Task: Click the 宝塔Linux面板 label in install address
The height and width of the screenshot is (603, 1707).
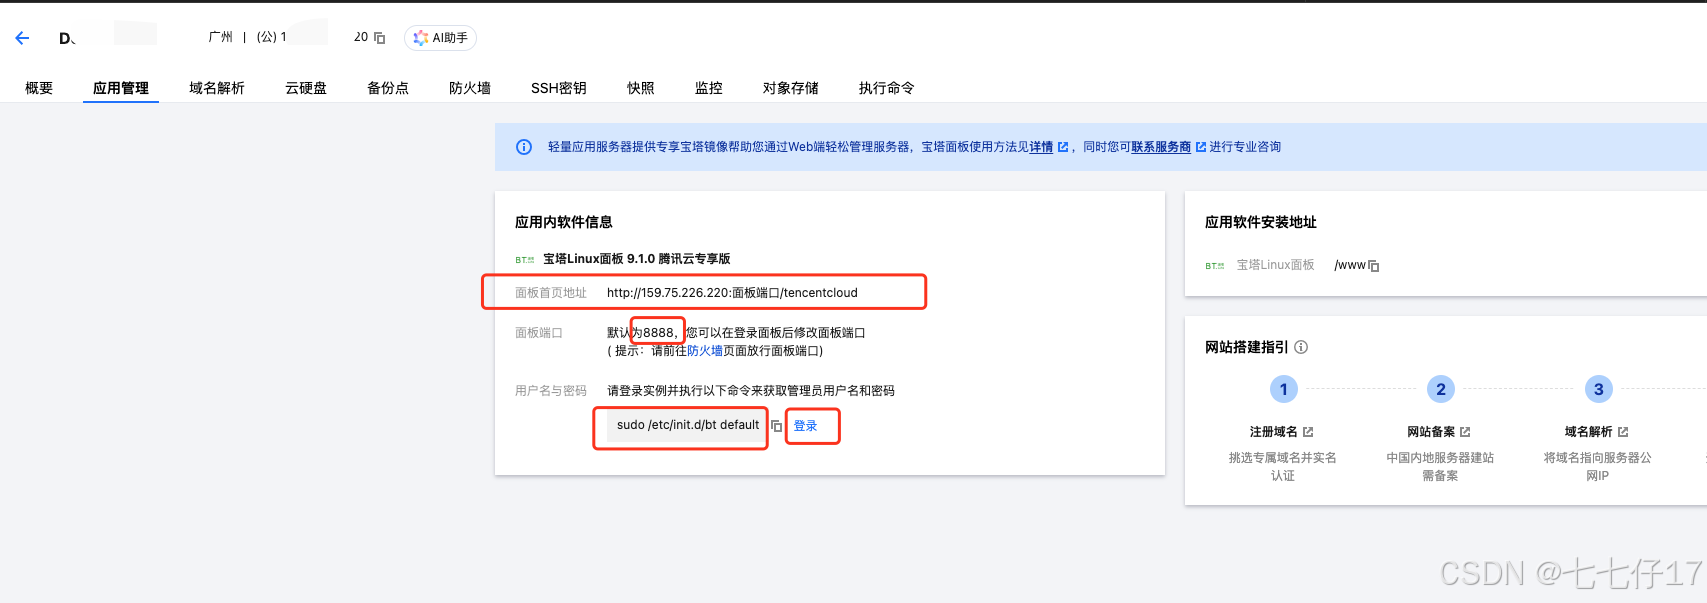Action: coord(1275,265)
